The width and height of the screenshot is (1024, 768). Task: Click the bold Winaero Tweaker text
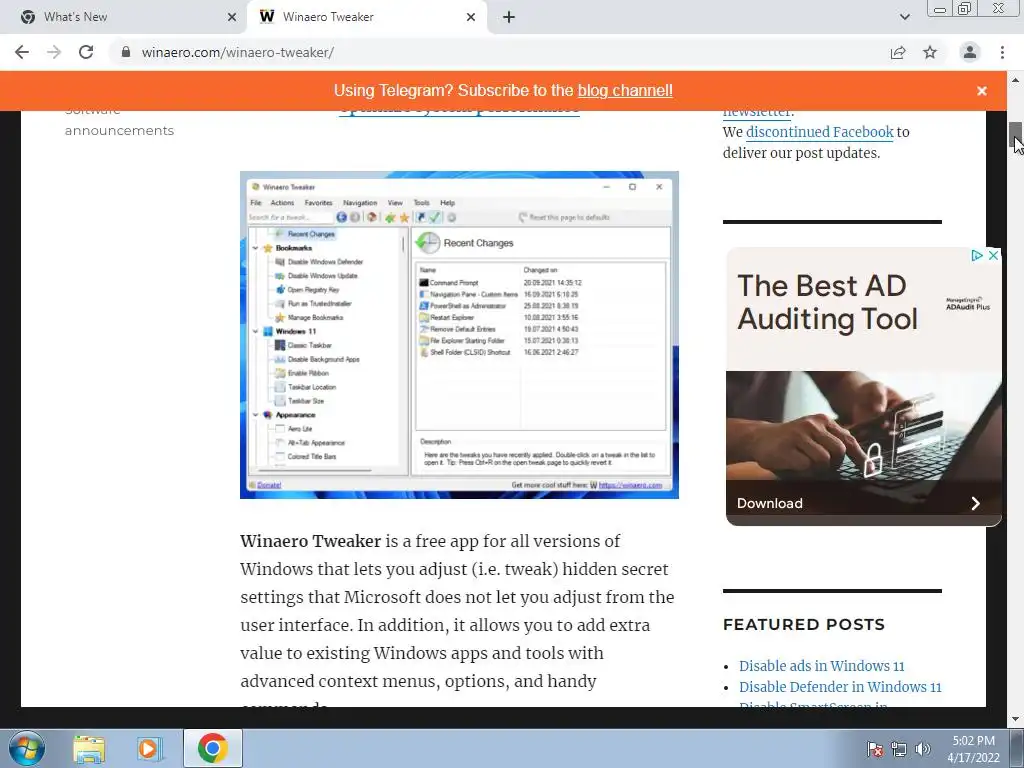pos(310,541)
